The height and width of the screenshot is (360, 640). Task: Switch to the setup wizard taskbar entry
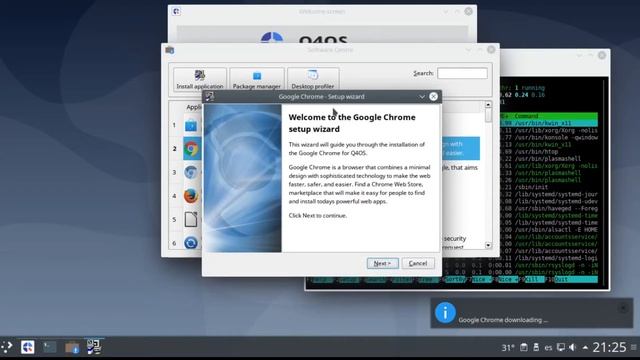click(94, 347)
